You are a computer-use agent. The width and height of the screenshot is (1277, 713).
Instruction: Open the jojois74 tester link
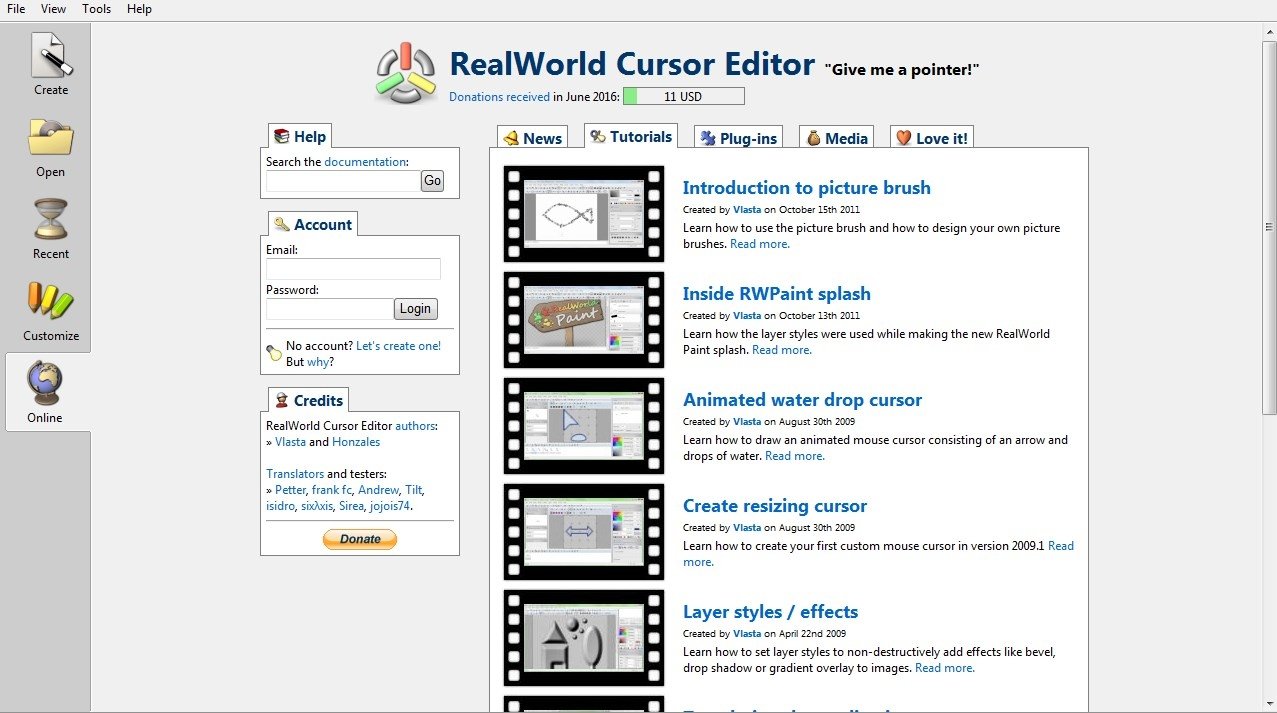[x=389, y=506]
